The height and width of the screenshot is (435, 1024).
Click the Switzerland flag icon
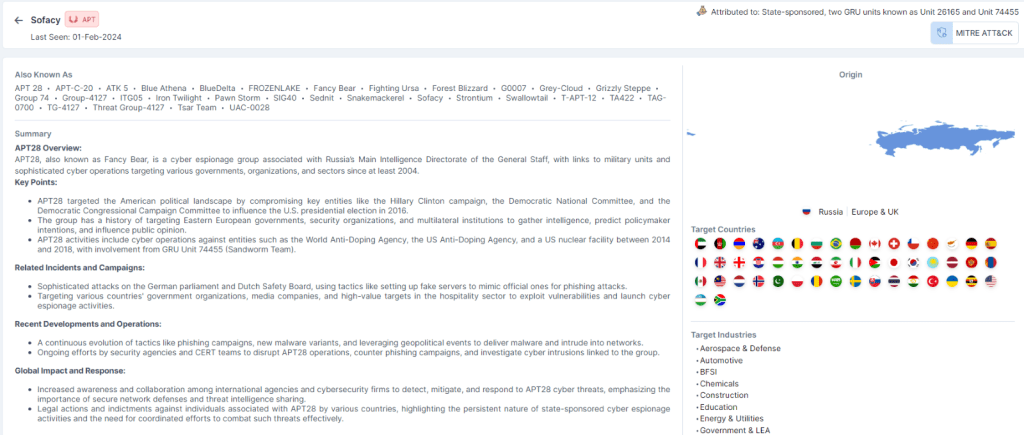pos(893,244)
